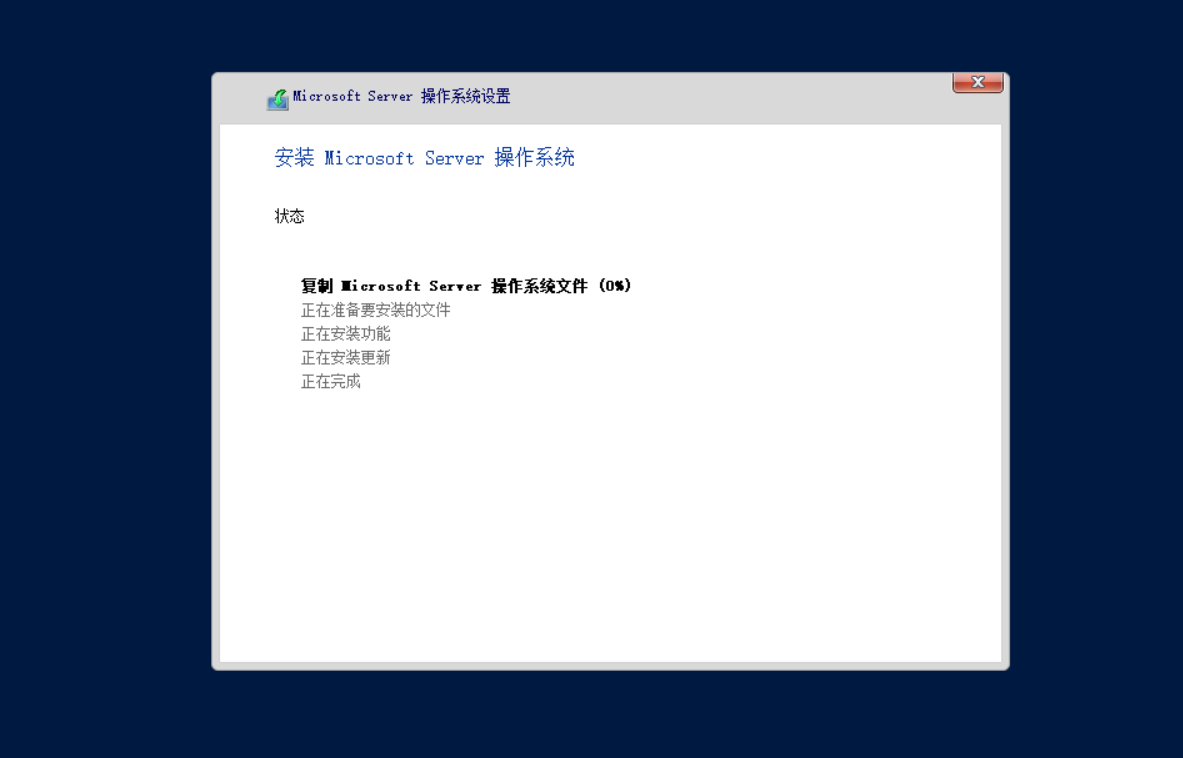
Task: Click the setup icon in the title bar
Action: tap(277, 99)
